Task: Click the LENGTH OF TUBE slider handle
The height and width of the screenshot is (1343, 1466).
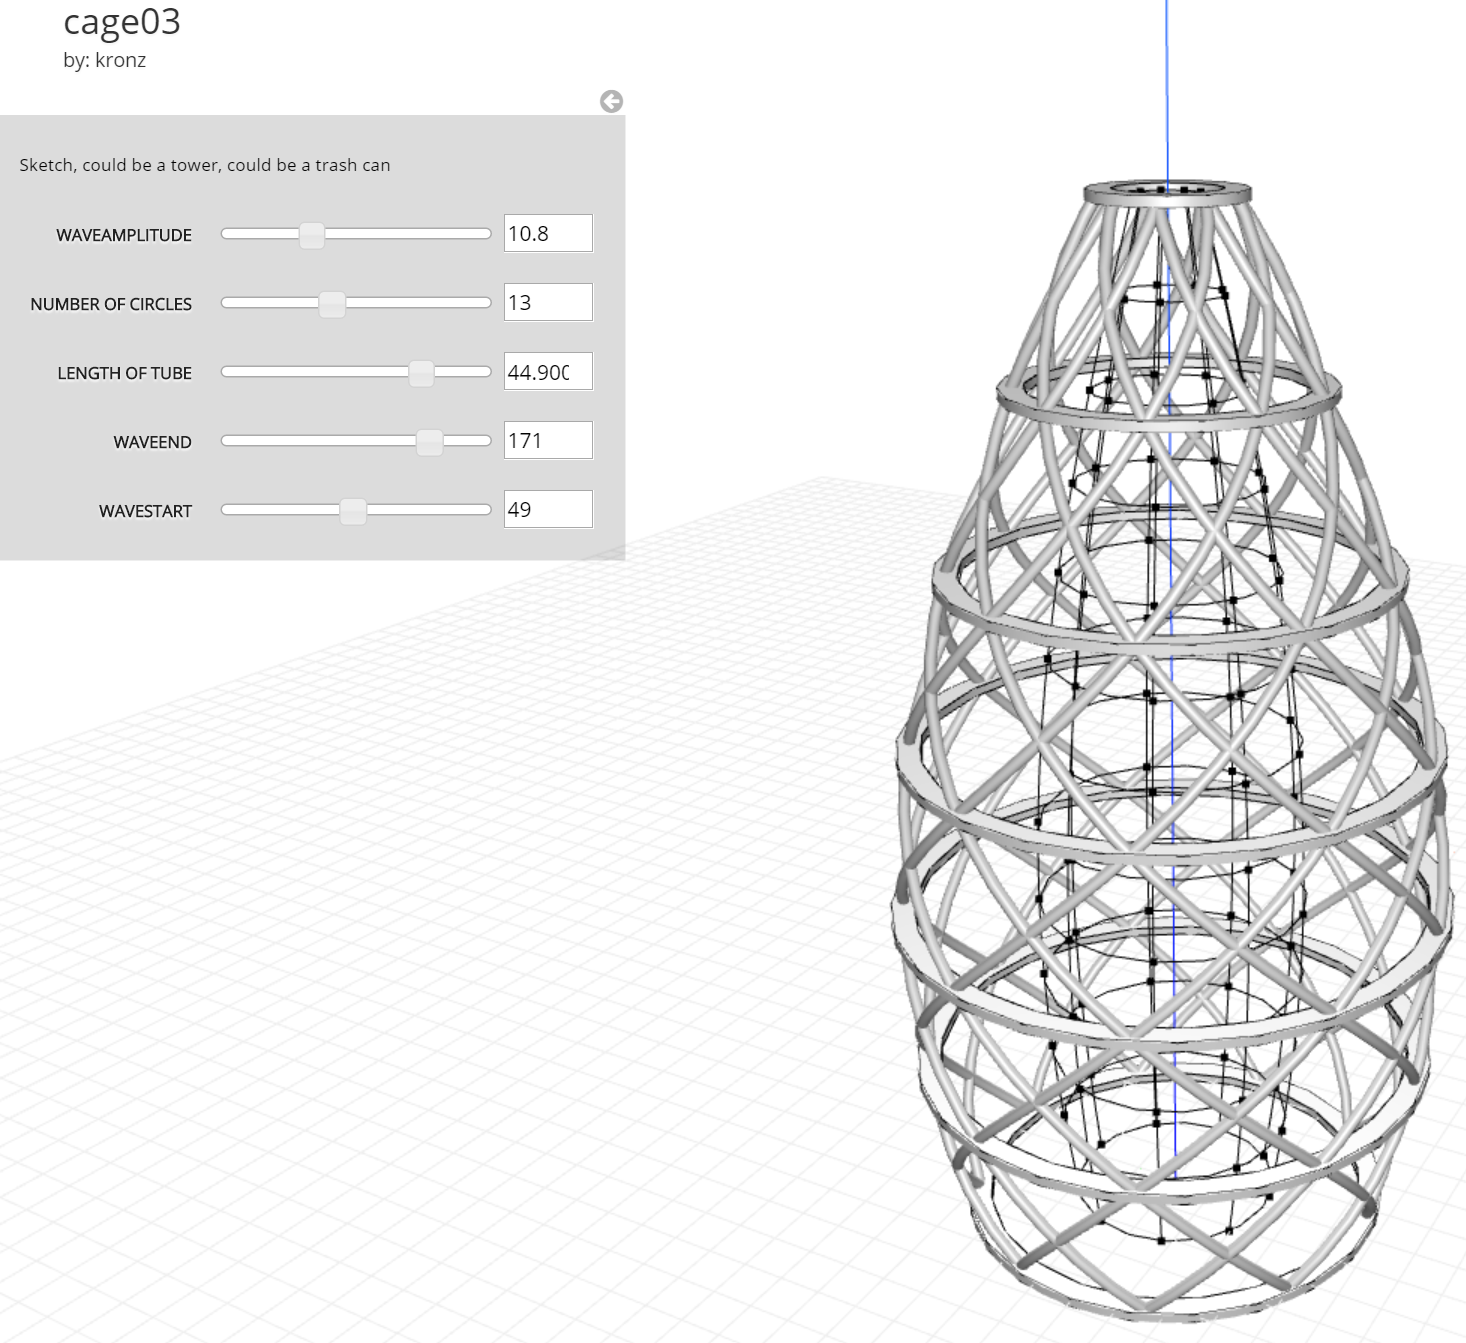Action: point(421,371)
